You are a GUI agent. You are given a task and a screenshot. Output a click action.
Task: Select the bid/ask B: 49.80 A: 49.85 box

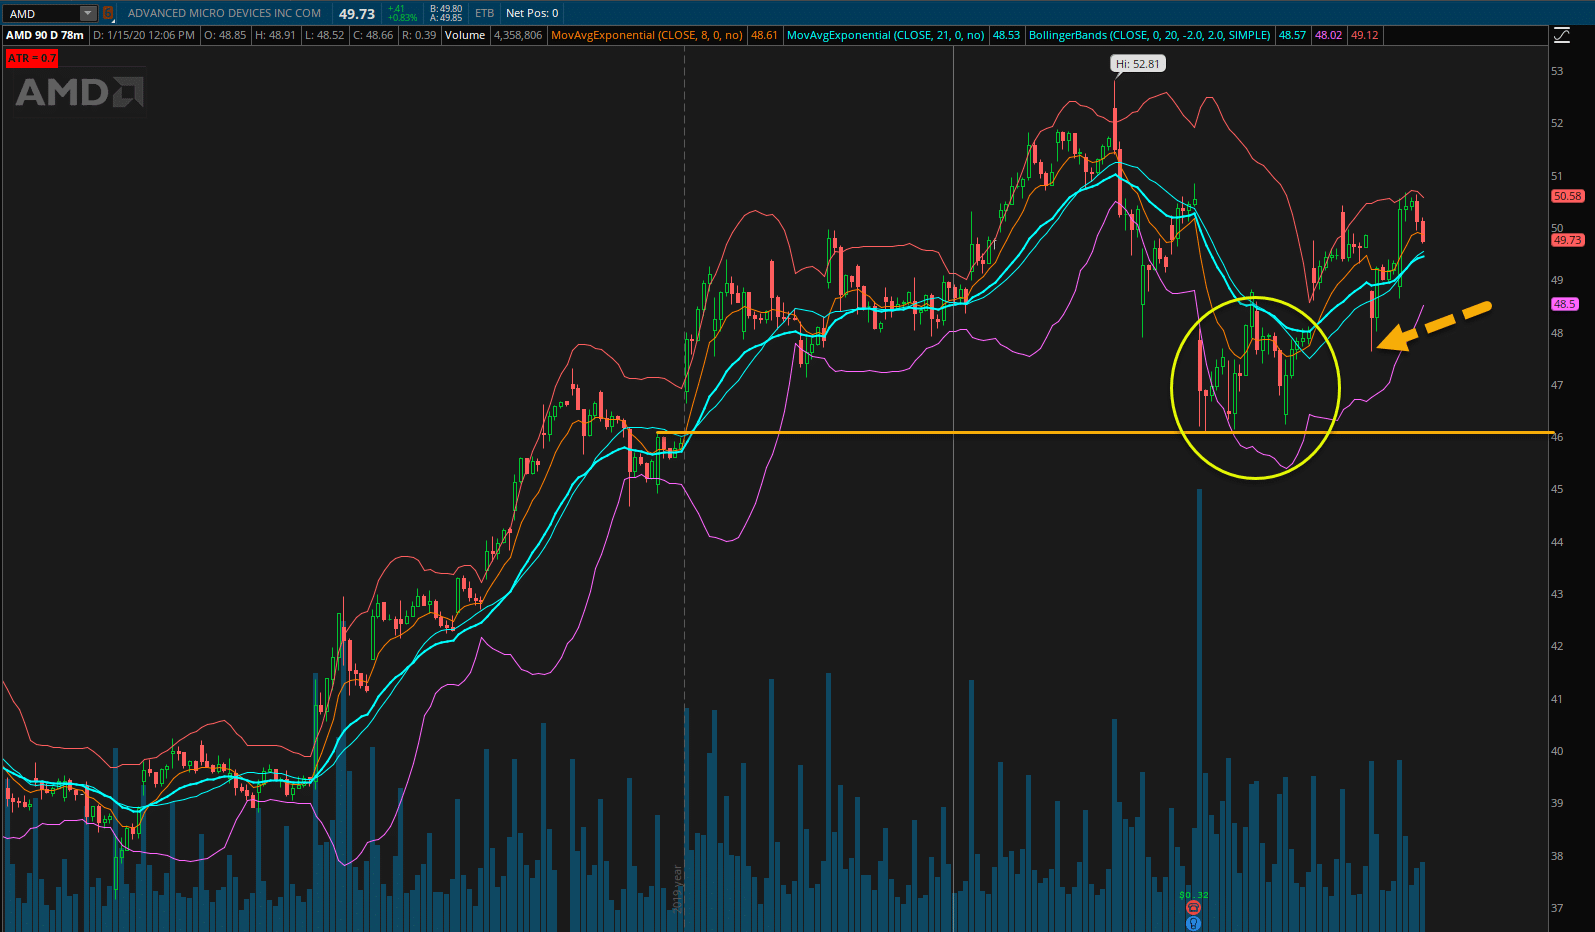click(x=446, y=13)
